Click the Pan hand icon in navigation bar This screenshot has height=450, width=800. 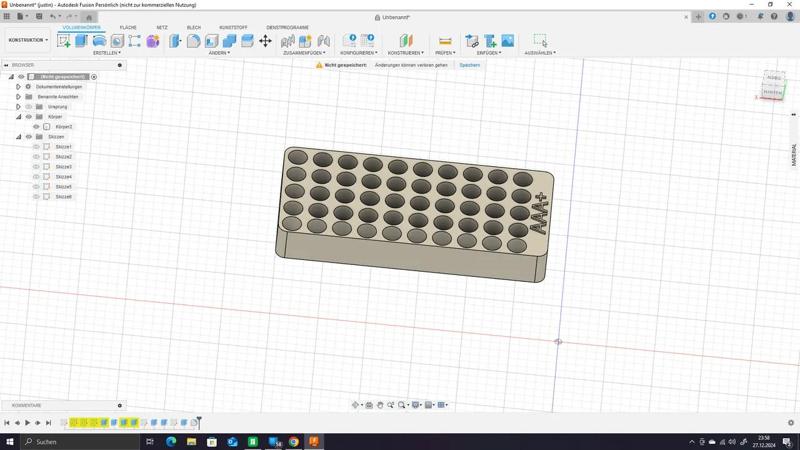tap(380, 405)
